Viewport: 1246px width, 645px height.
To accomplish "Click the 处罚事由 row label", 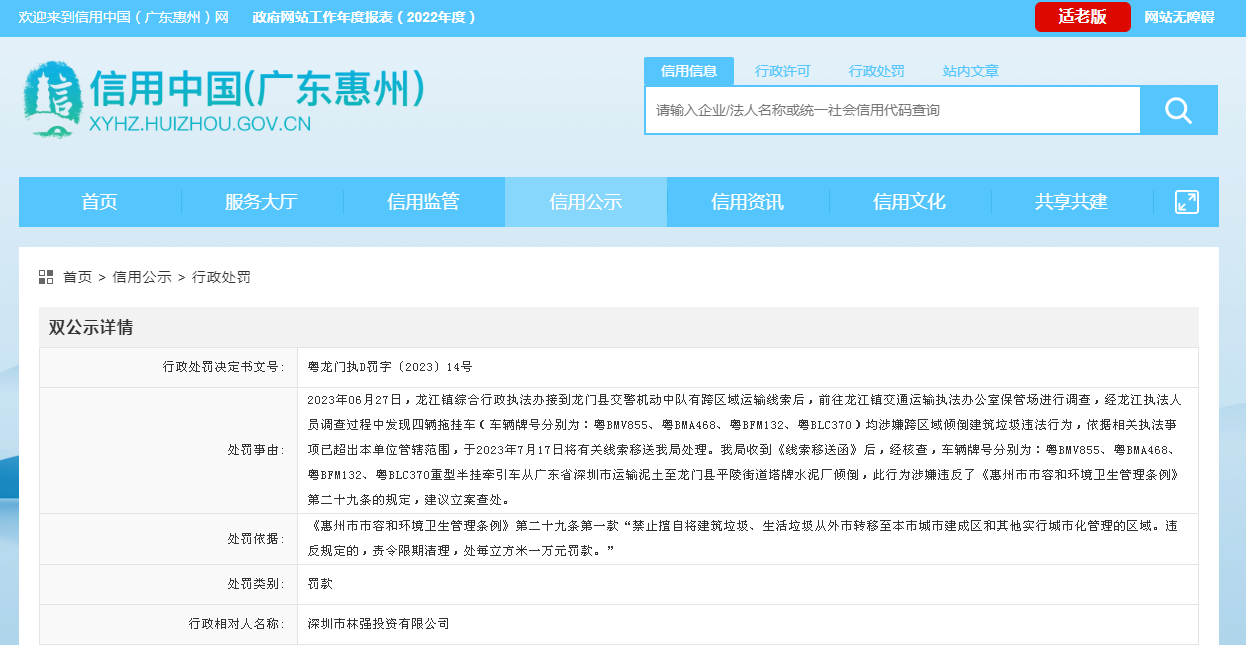I will tap(256, 450).
